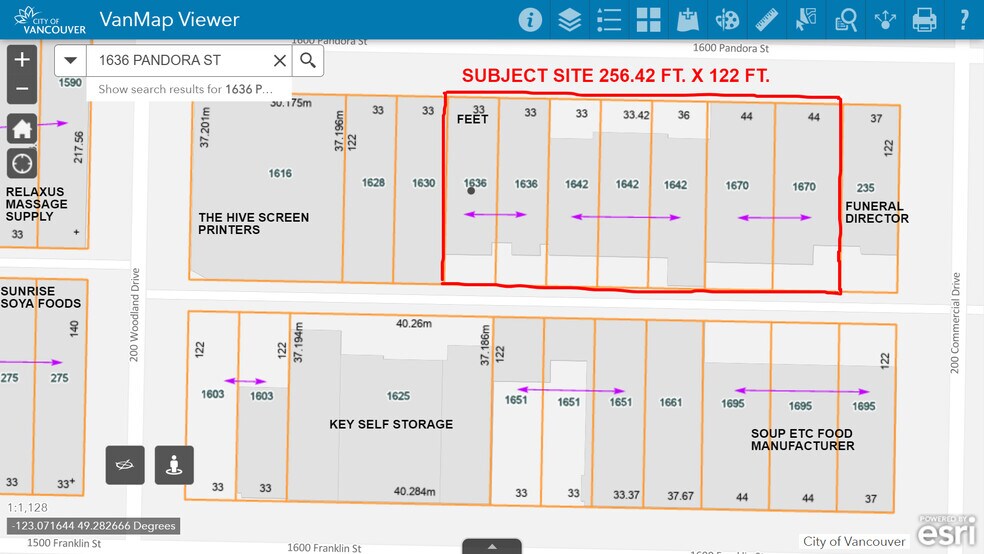Click the search magnifier button

308,60
